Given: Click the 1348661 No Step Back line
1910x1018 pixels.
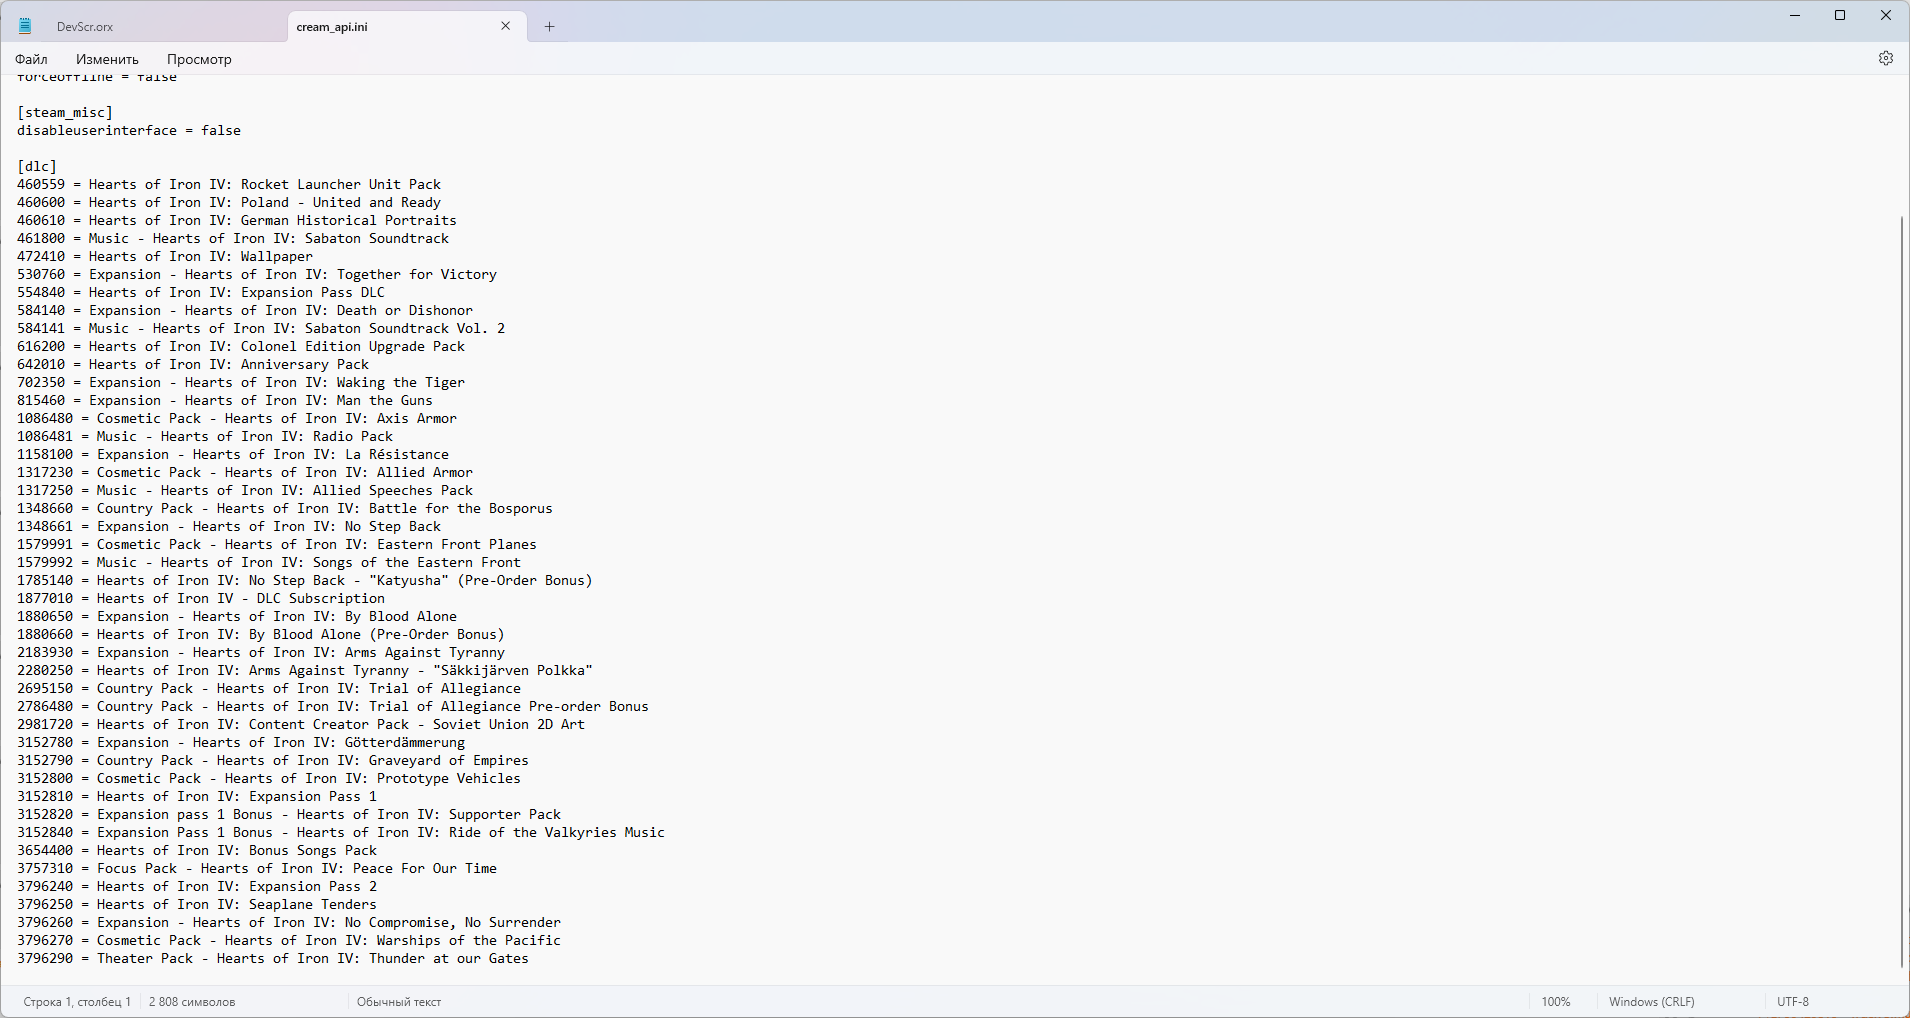Looking at the screenshot, I should (x=229, y=527).
